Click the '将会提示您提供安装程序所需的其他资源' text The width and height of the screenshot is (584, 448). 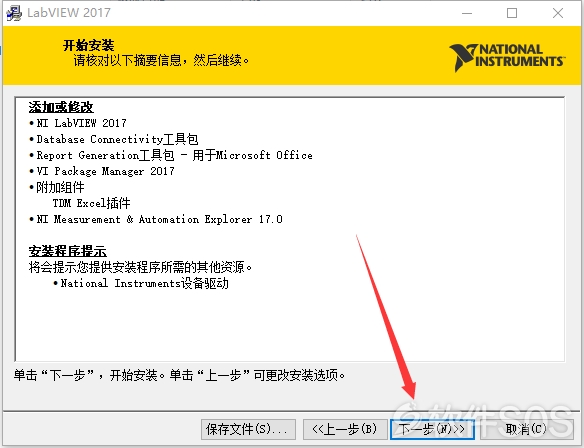[x=140, y=267]
